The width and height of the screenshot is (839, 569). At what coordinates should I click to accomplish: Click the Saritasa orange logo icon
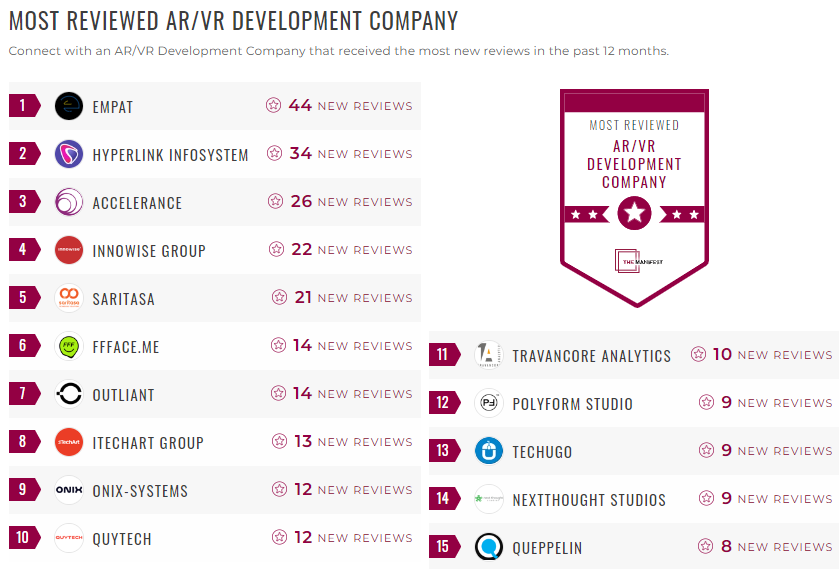(69, 298)
